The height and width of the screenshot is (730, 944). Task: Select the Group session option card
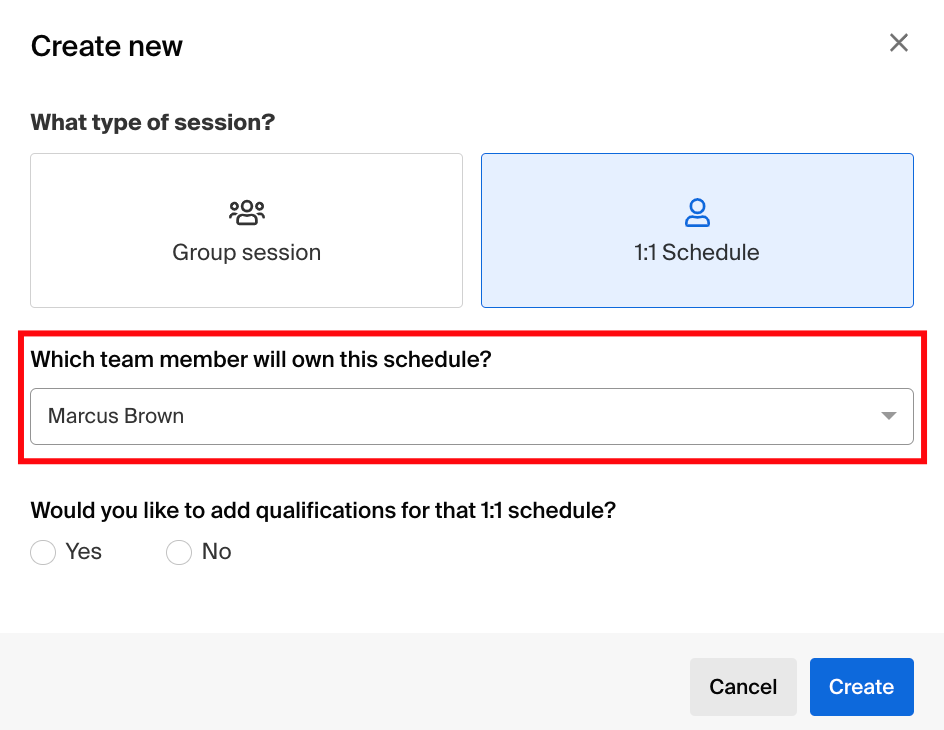coord(246,230)
